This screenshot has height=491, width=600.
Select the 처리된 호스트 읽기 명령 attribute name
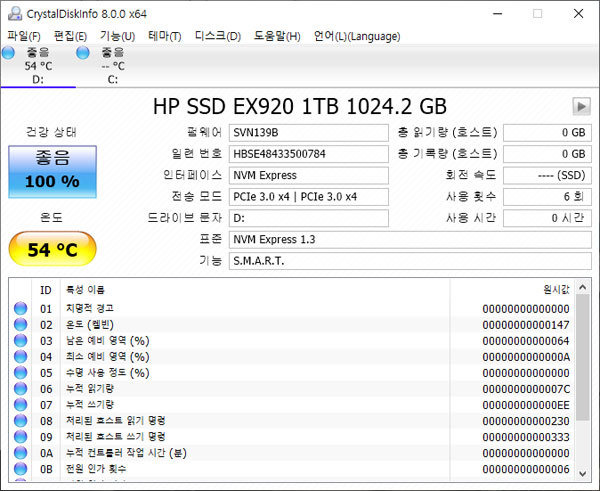116,421
